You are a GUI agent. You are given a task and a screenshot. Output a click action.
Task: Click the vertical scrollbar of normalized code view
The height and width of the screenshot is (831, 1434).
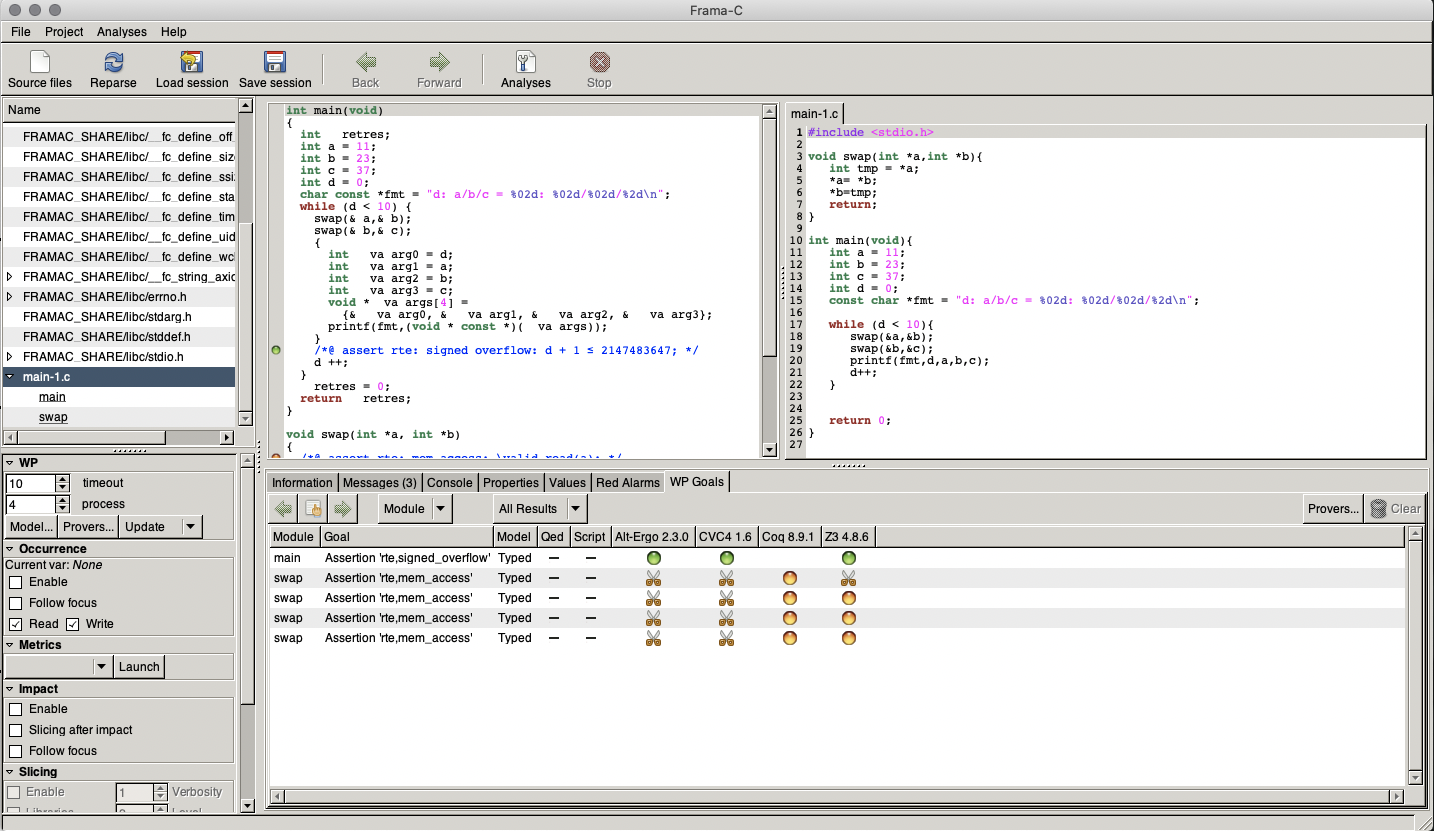point(770,280)
